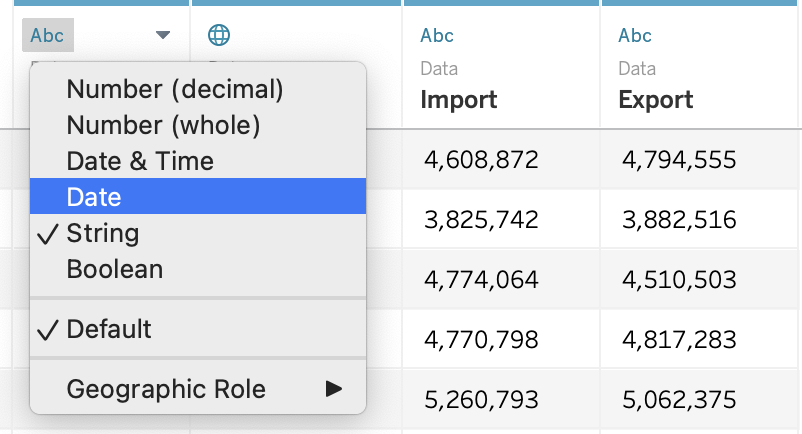Click the Abc type icon above Import

pos(437,36)
